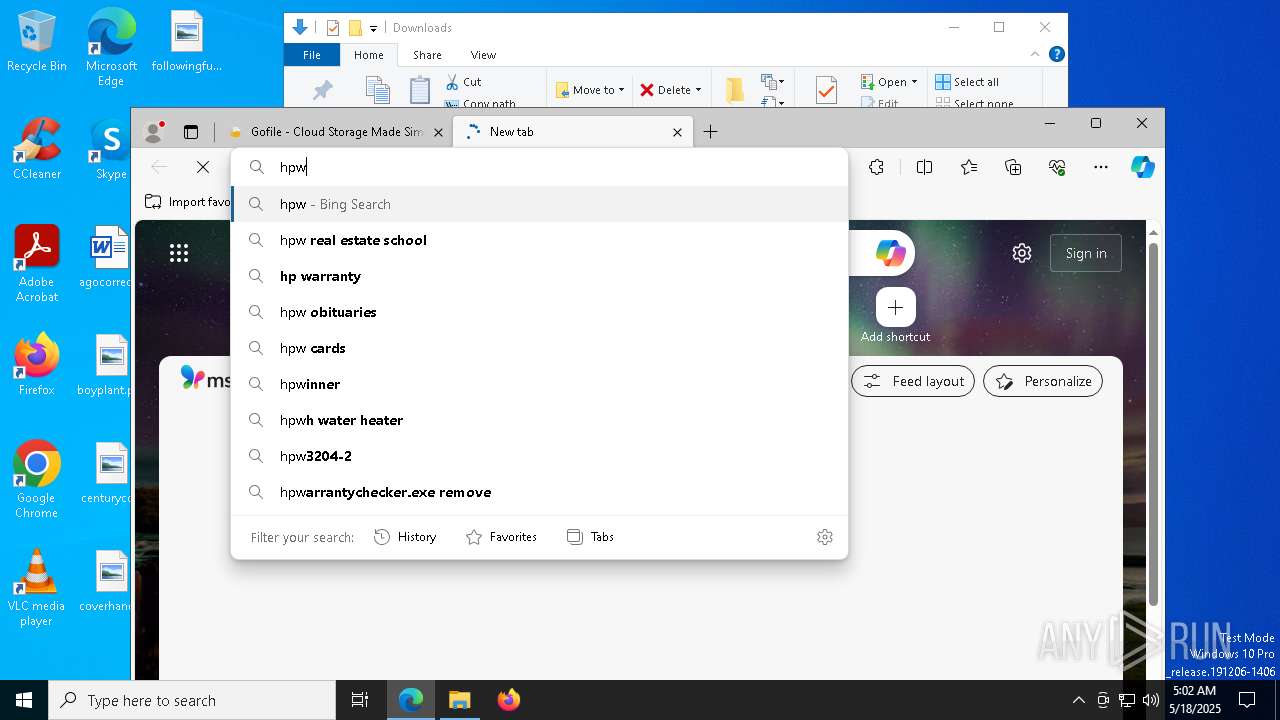Open File Explorer from the taskbar
The height and width of the screenshot is (720, 1280).
pos(459,700)
